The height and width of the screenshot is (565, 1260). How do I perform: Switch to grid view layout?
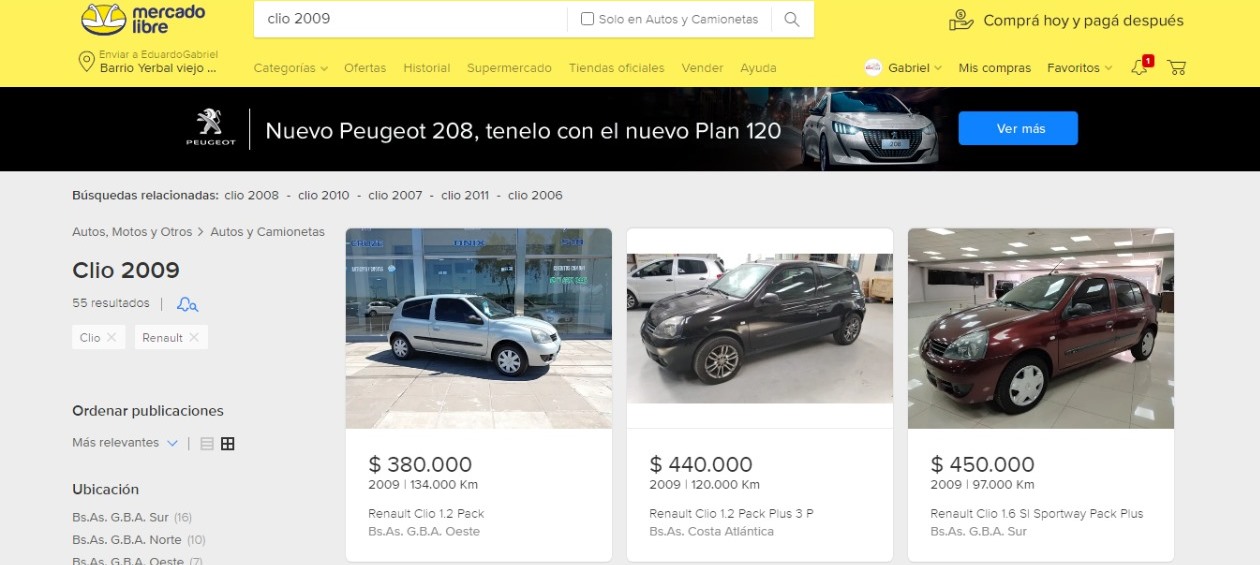coord(228,443)
